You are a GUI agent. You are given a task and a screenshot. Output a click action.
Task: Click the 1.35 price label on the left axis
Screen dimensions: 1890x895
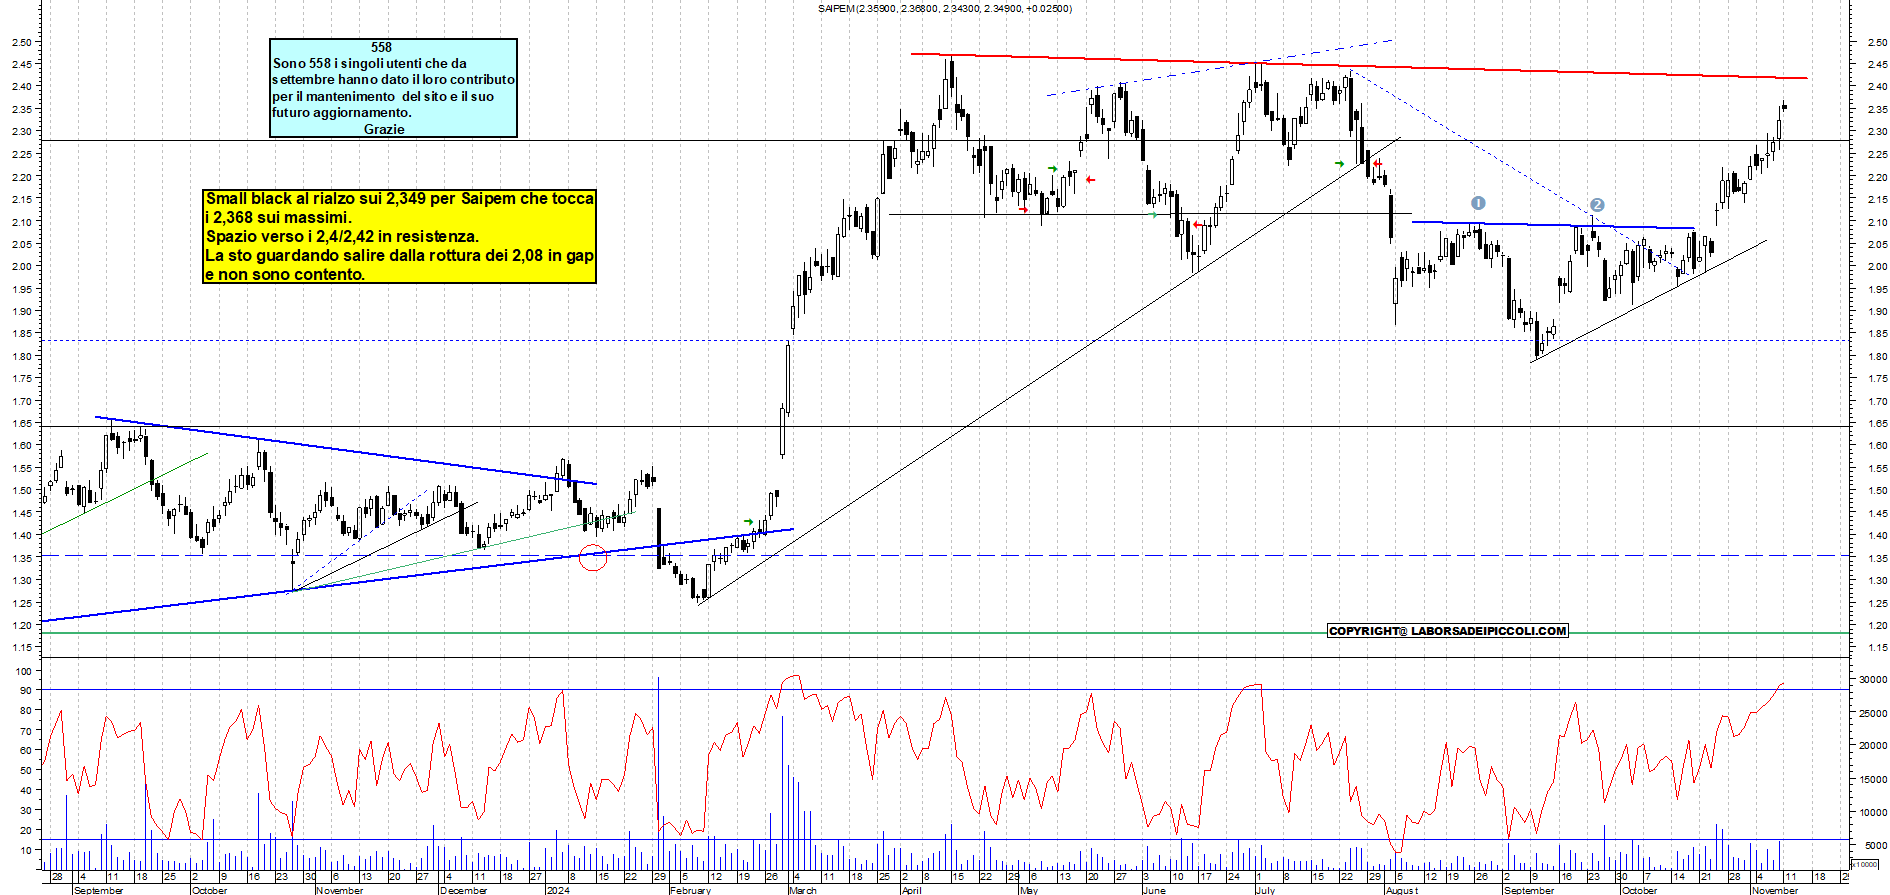20,558
